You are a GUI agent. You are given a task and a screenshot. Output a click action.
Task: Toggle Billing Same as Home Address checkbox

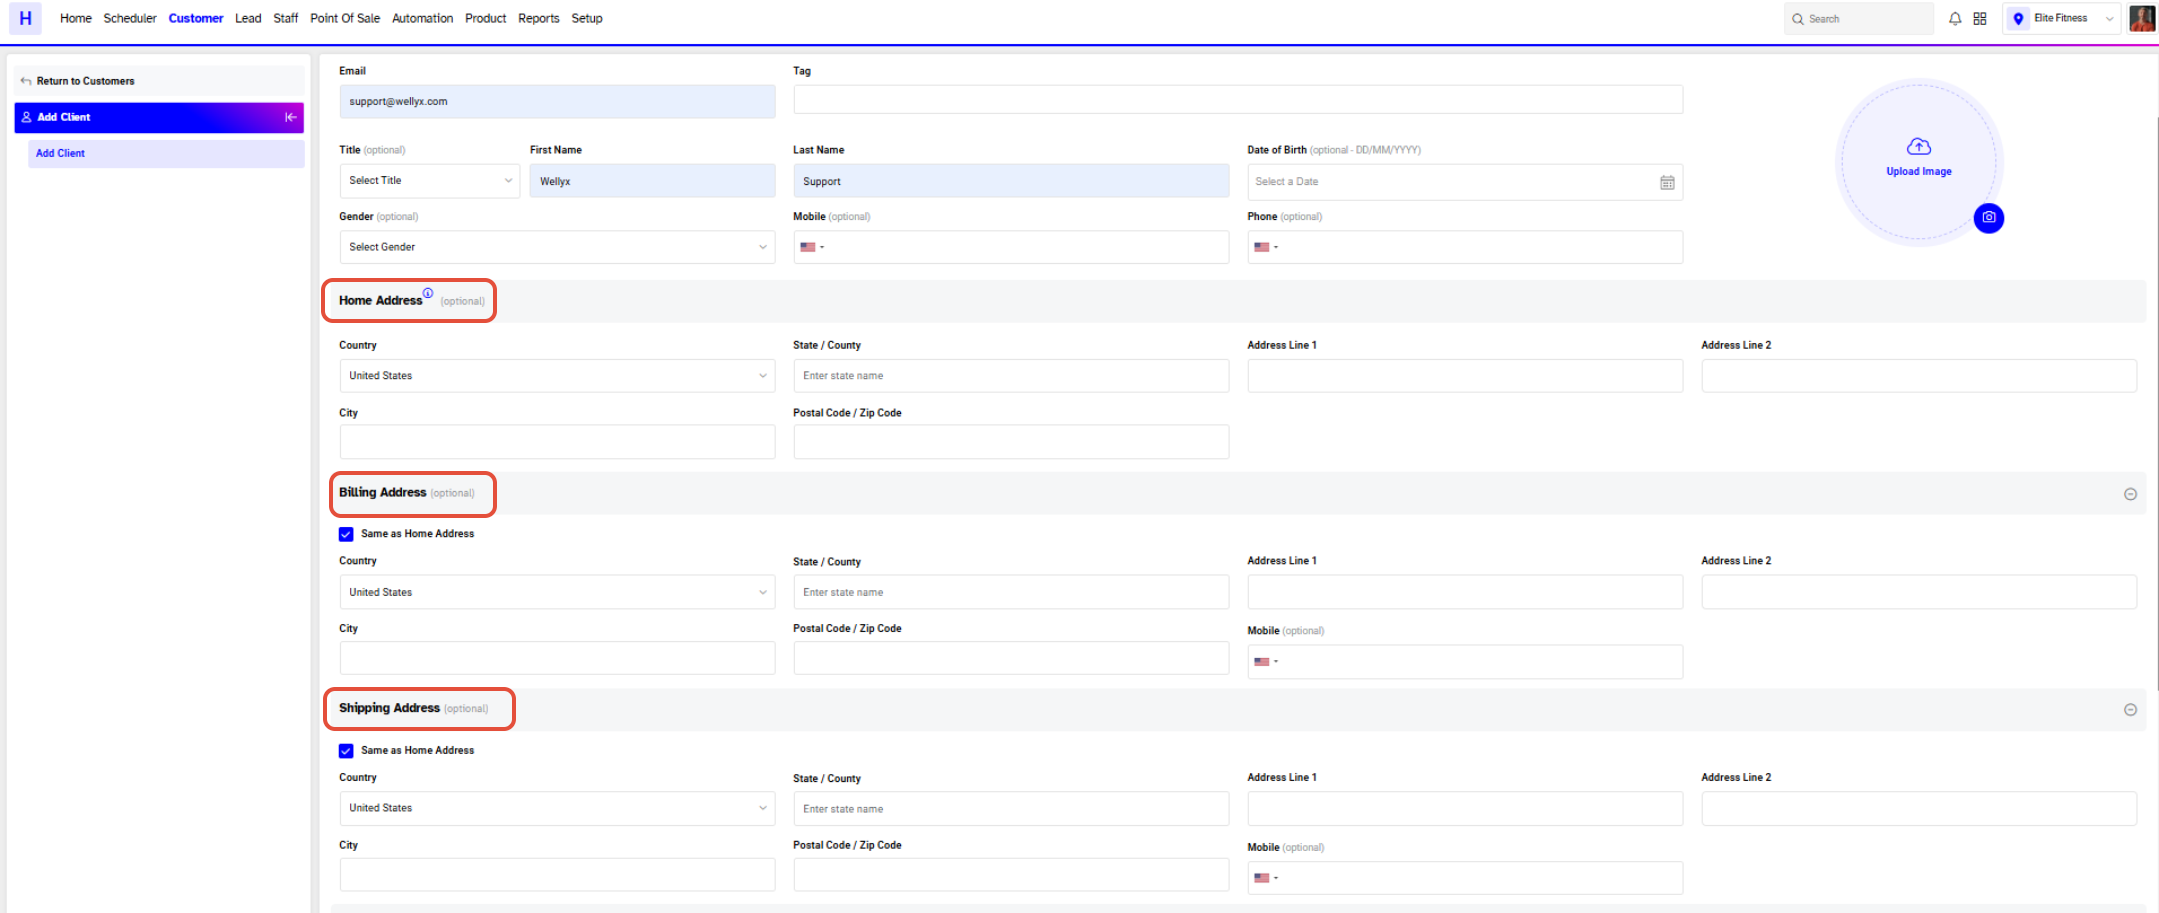coord(346,534)
